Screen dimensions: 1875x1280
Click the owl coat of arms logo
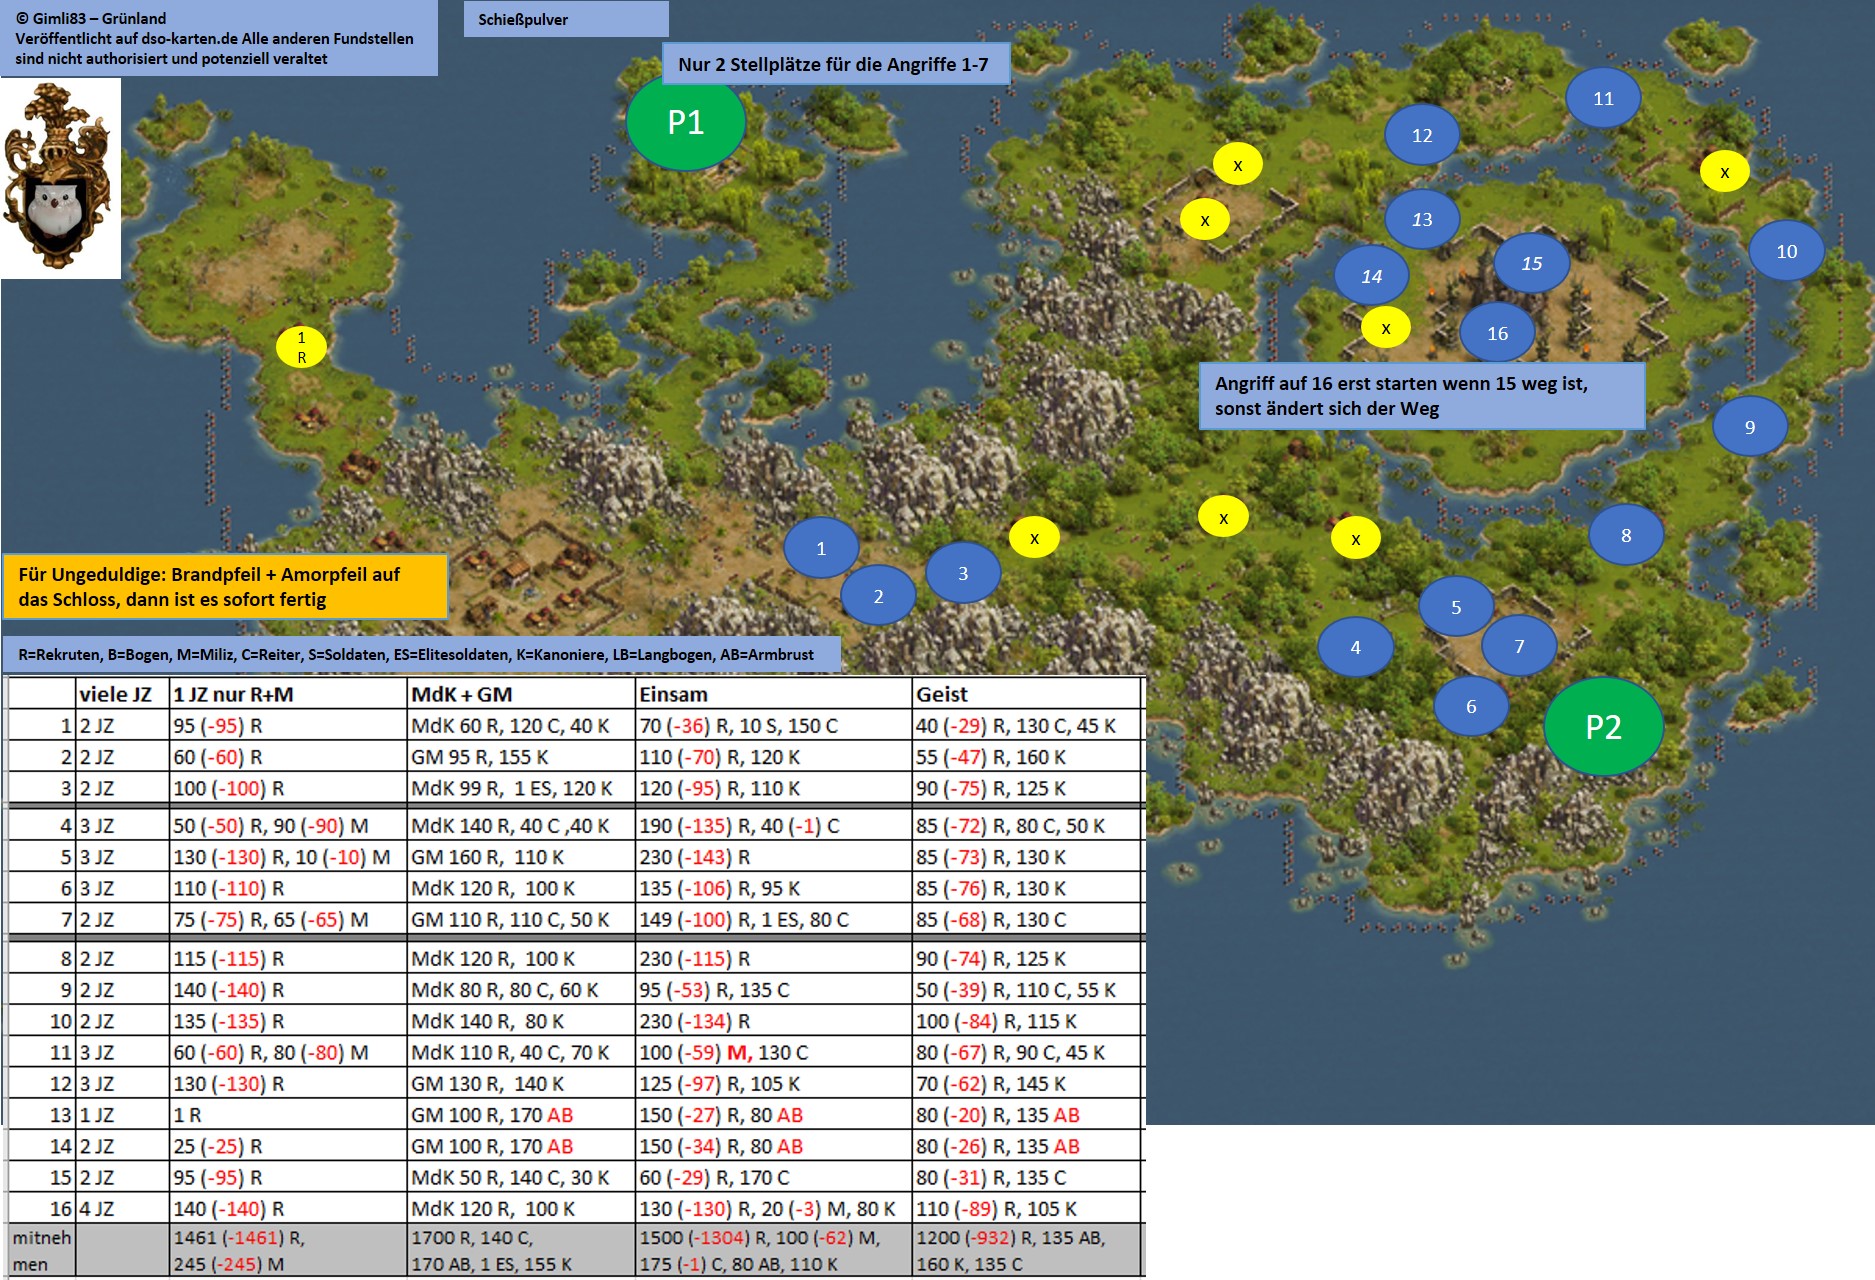click(x=60, y=178)
